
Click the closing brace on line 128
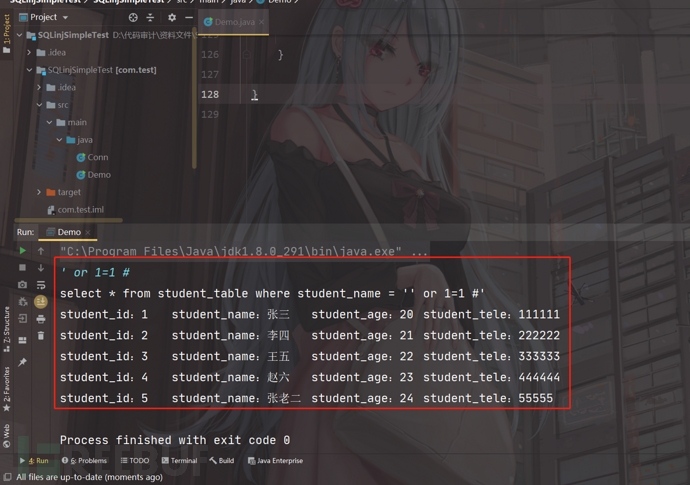tap(254, 95)
